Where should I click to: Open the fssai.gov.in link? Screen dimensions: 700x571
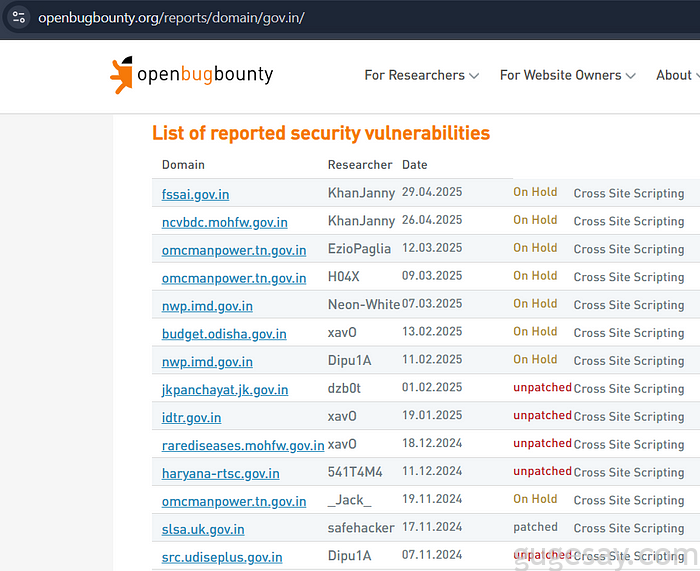point(196,194)
